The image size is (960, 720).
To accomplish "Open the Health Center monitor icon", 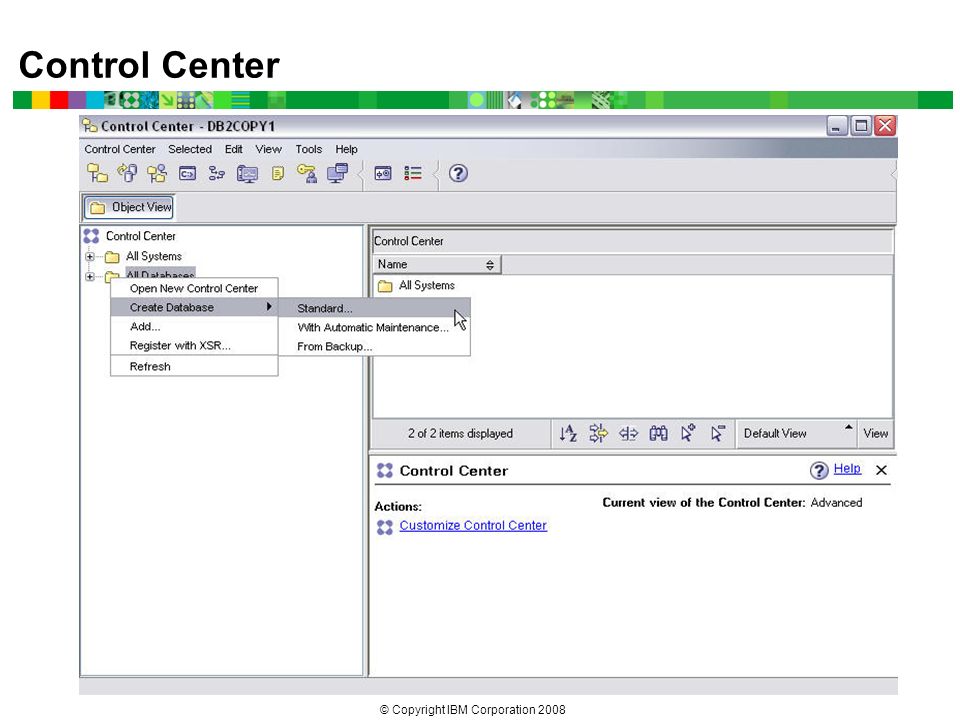I will [x=247, y=174].
